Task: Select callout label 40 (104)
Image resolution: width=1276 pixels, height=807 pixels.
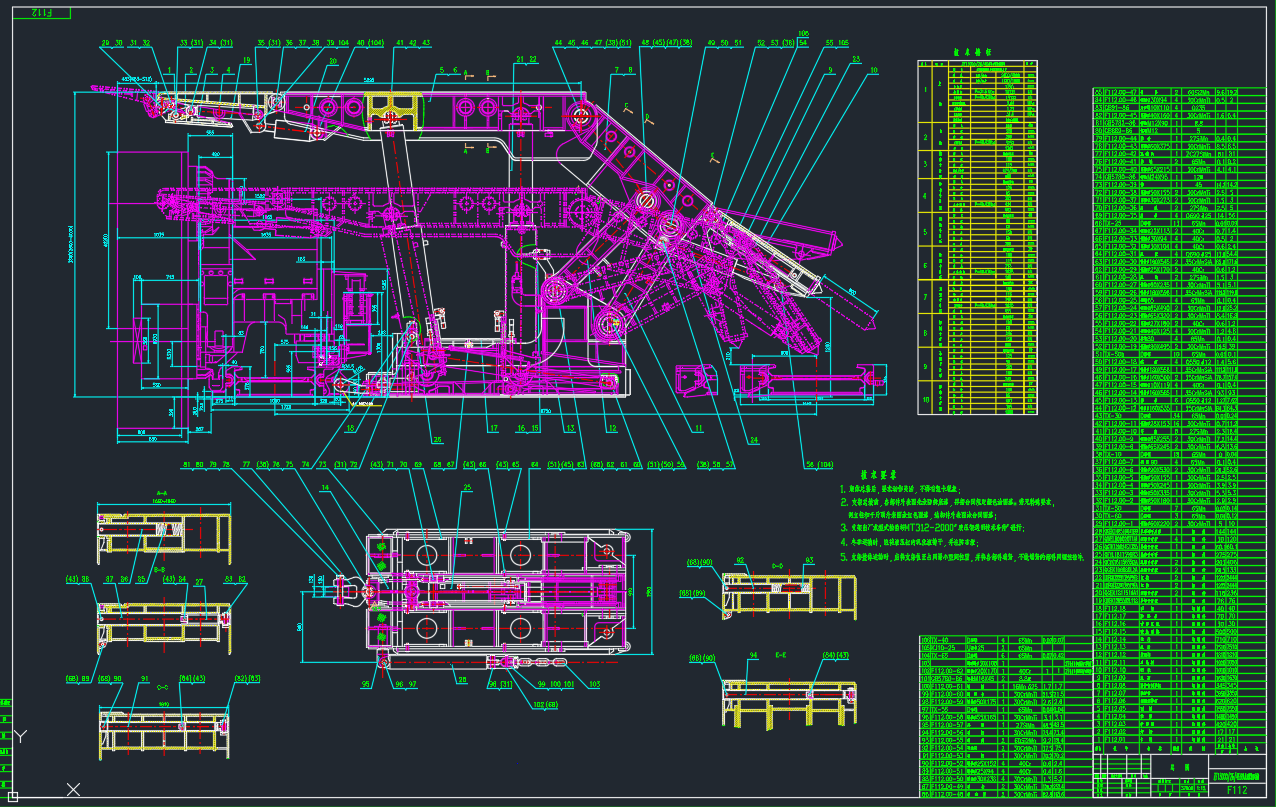Action: (x=368, y=43)
